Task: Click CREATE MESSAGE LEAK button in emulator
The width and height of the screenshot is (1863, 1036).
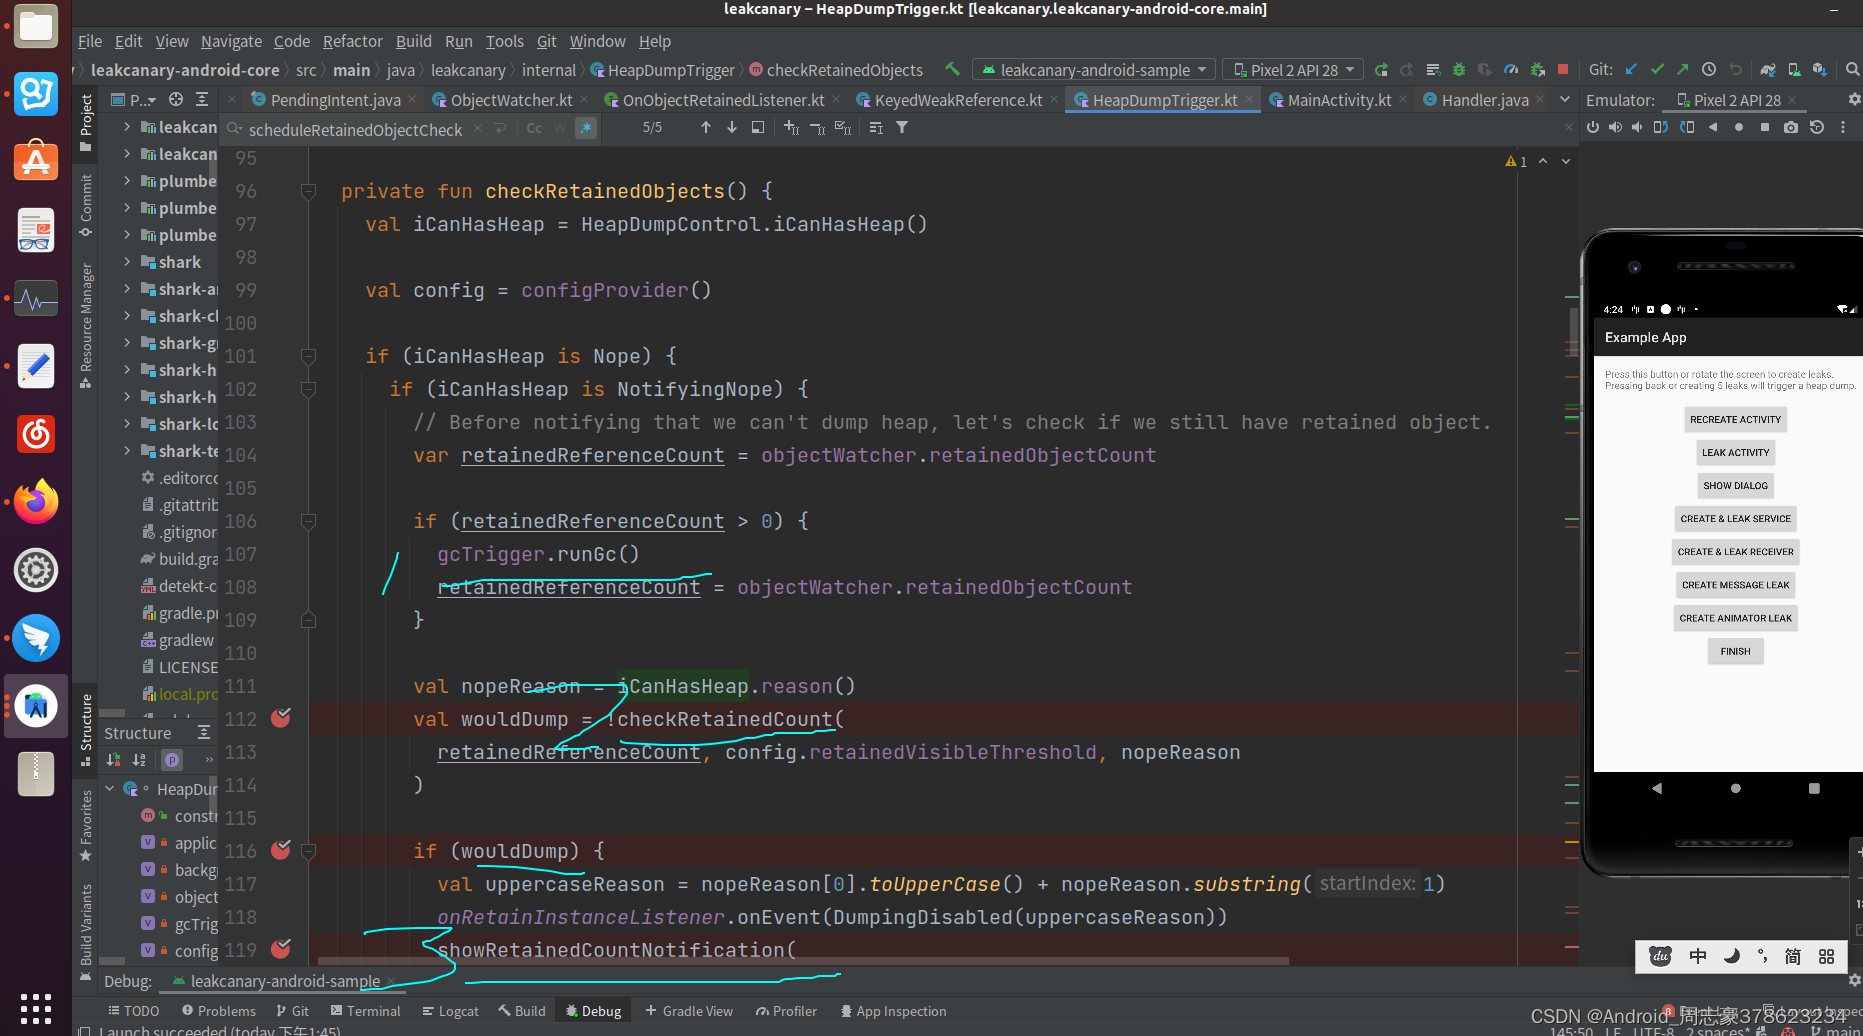Action: (1735, 585)
